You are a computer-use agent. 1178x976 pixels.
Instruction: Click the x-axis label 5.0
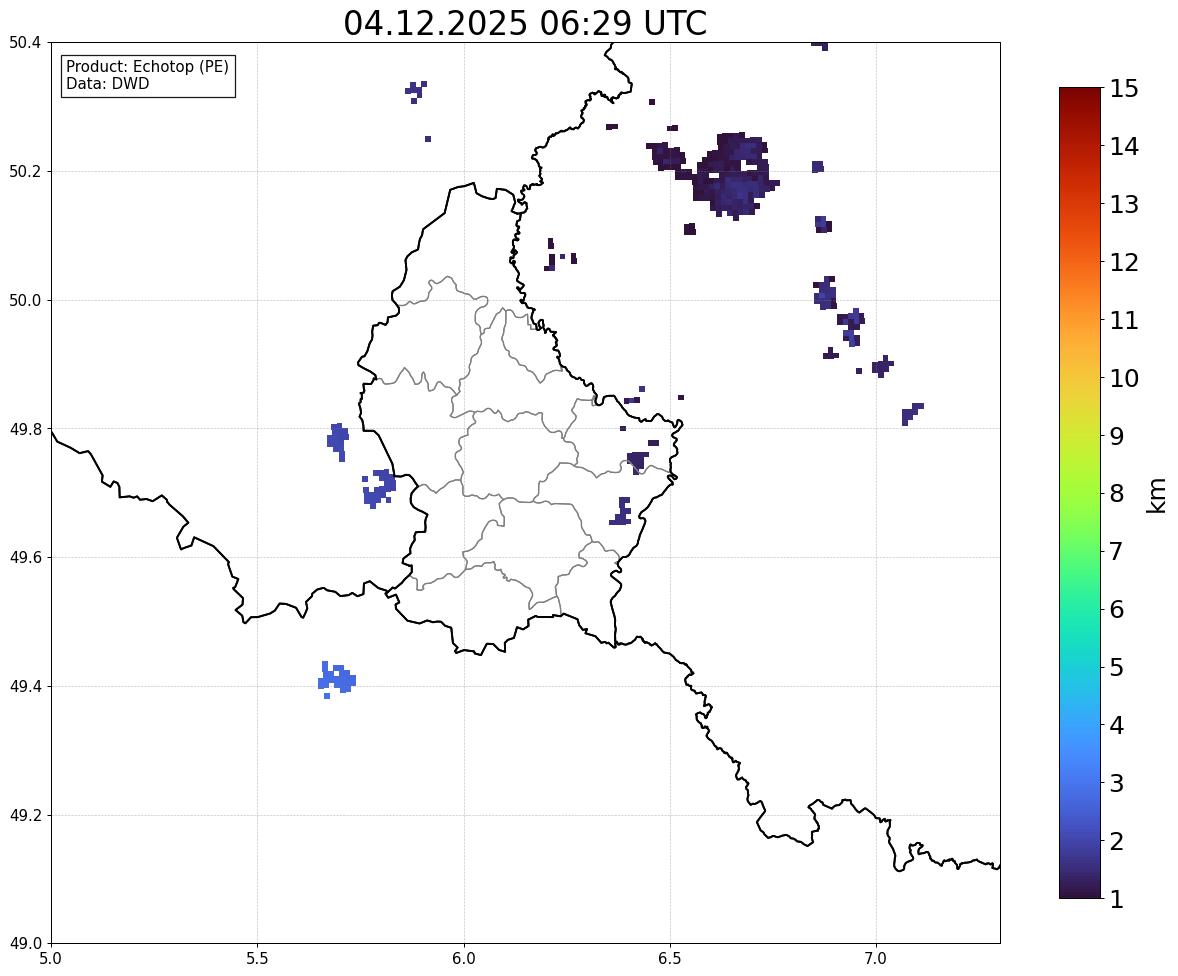[51, 959]
